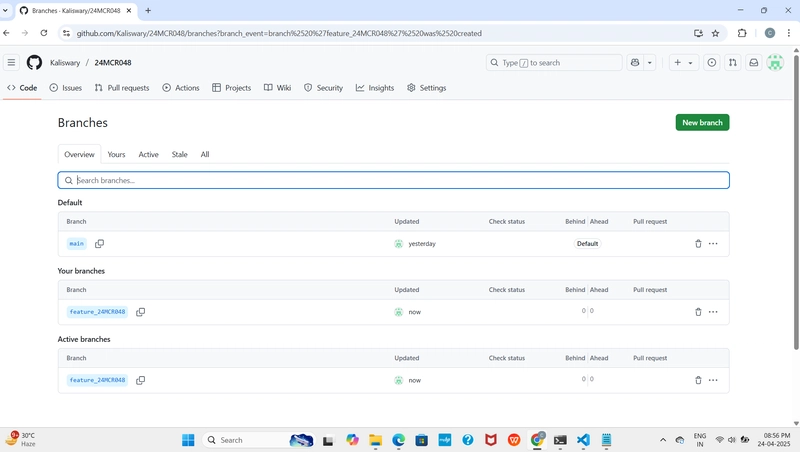The image size is (800, 452).
Task: Open the issues icon in header
Action: pos(712,63)
